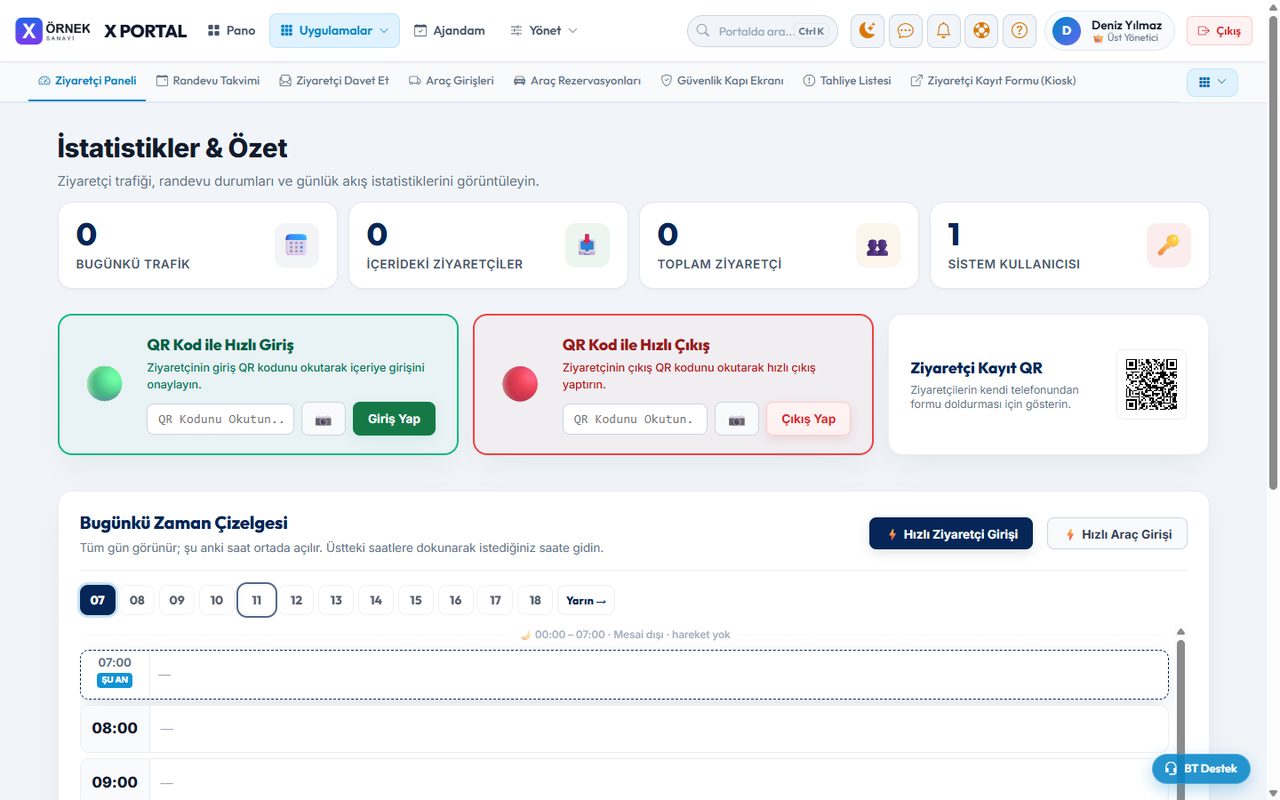1280x800 pixels.
Task: Switch to Randevu Takvimi tab
Action: pos(208,80)
